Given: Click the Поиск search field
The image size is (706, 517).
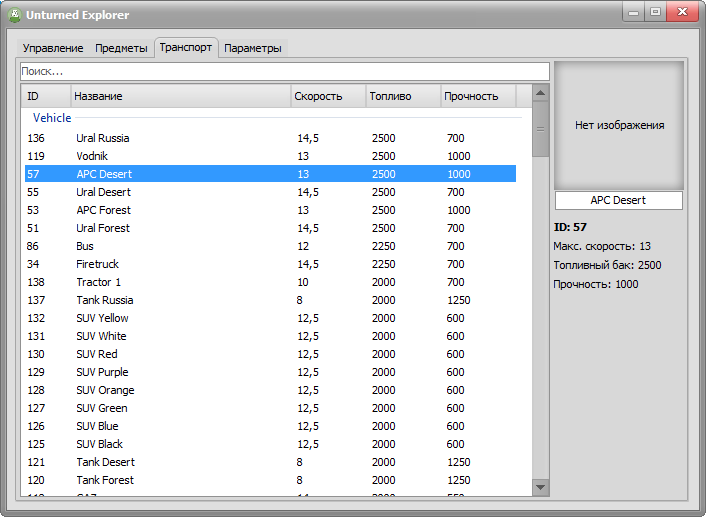Looking at the screenshot, I should click(x=285, y=72).
